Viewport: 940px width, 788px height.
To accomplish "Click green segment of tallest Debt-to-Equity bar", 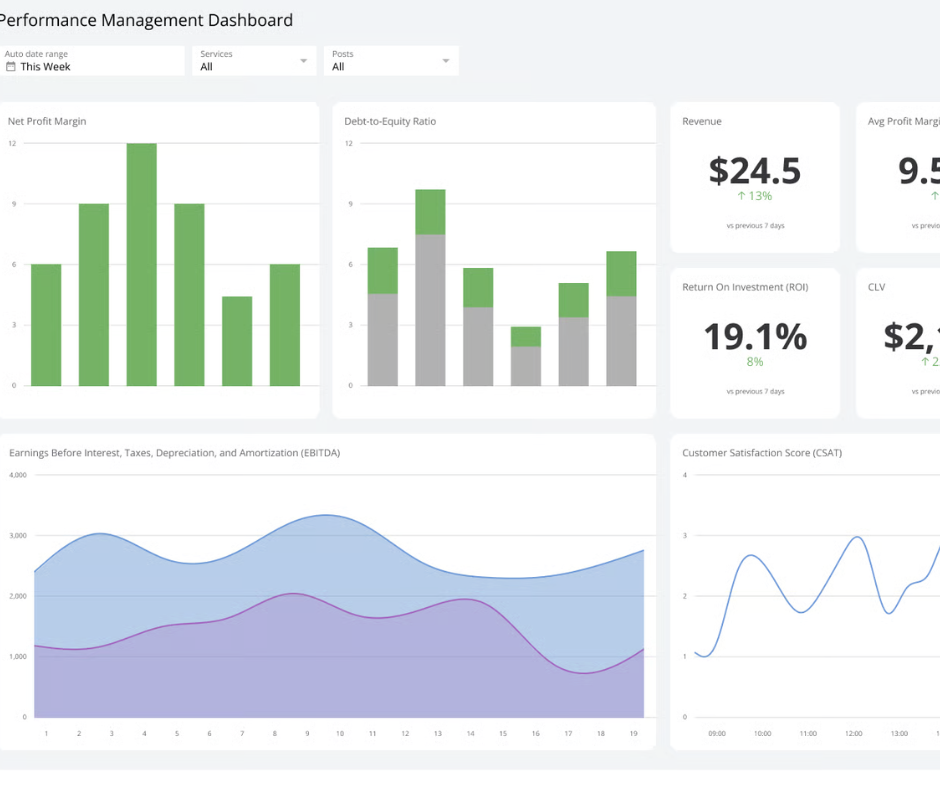I will coord(430,211).
